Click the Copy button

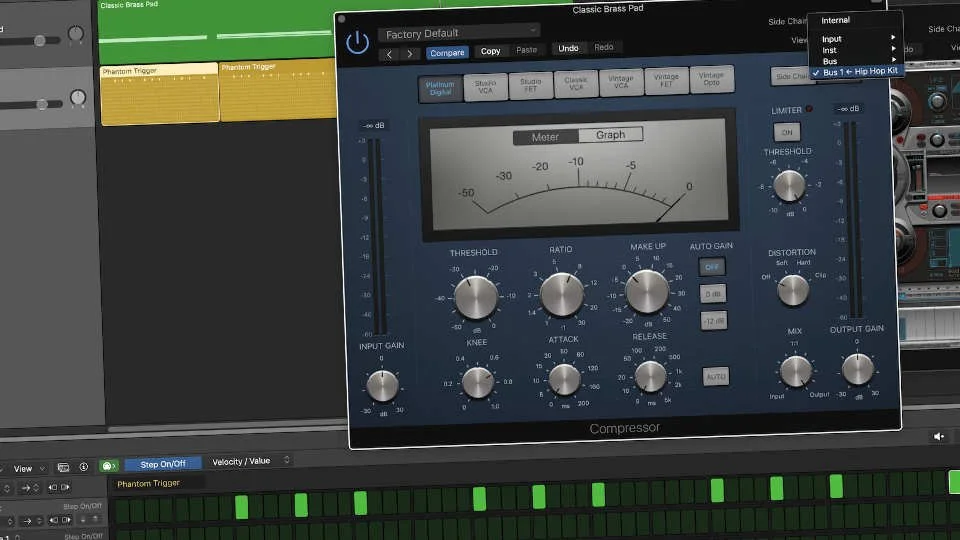490,51
